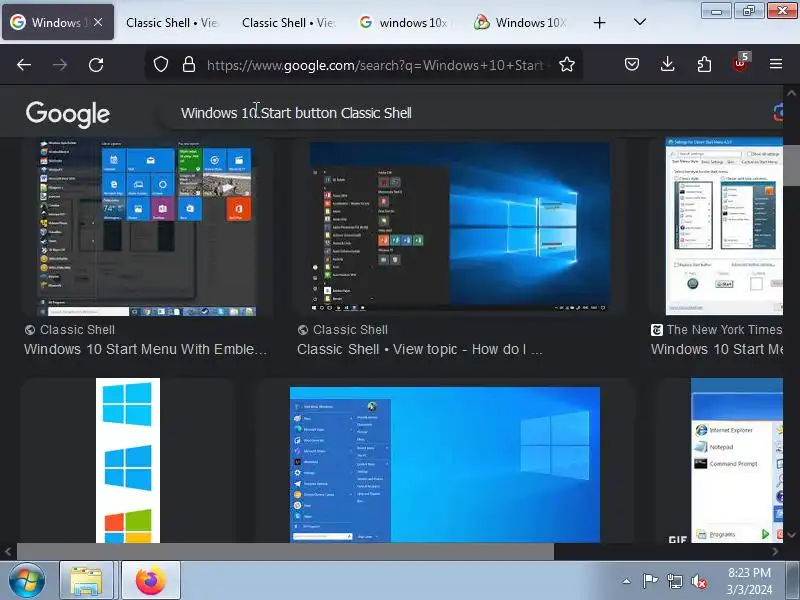
Task: Open the Downloads panel
Action: coord(667,64)
